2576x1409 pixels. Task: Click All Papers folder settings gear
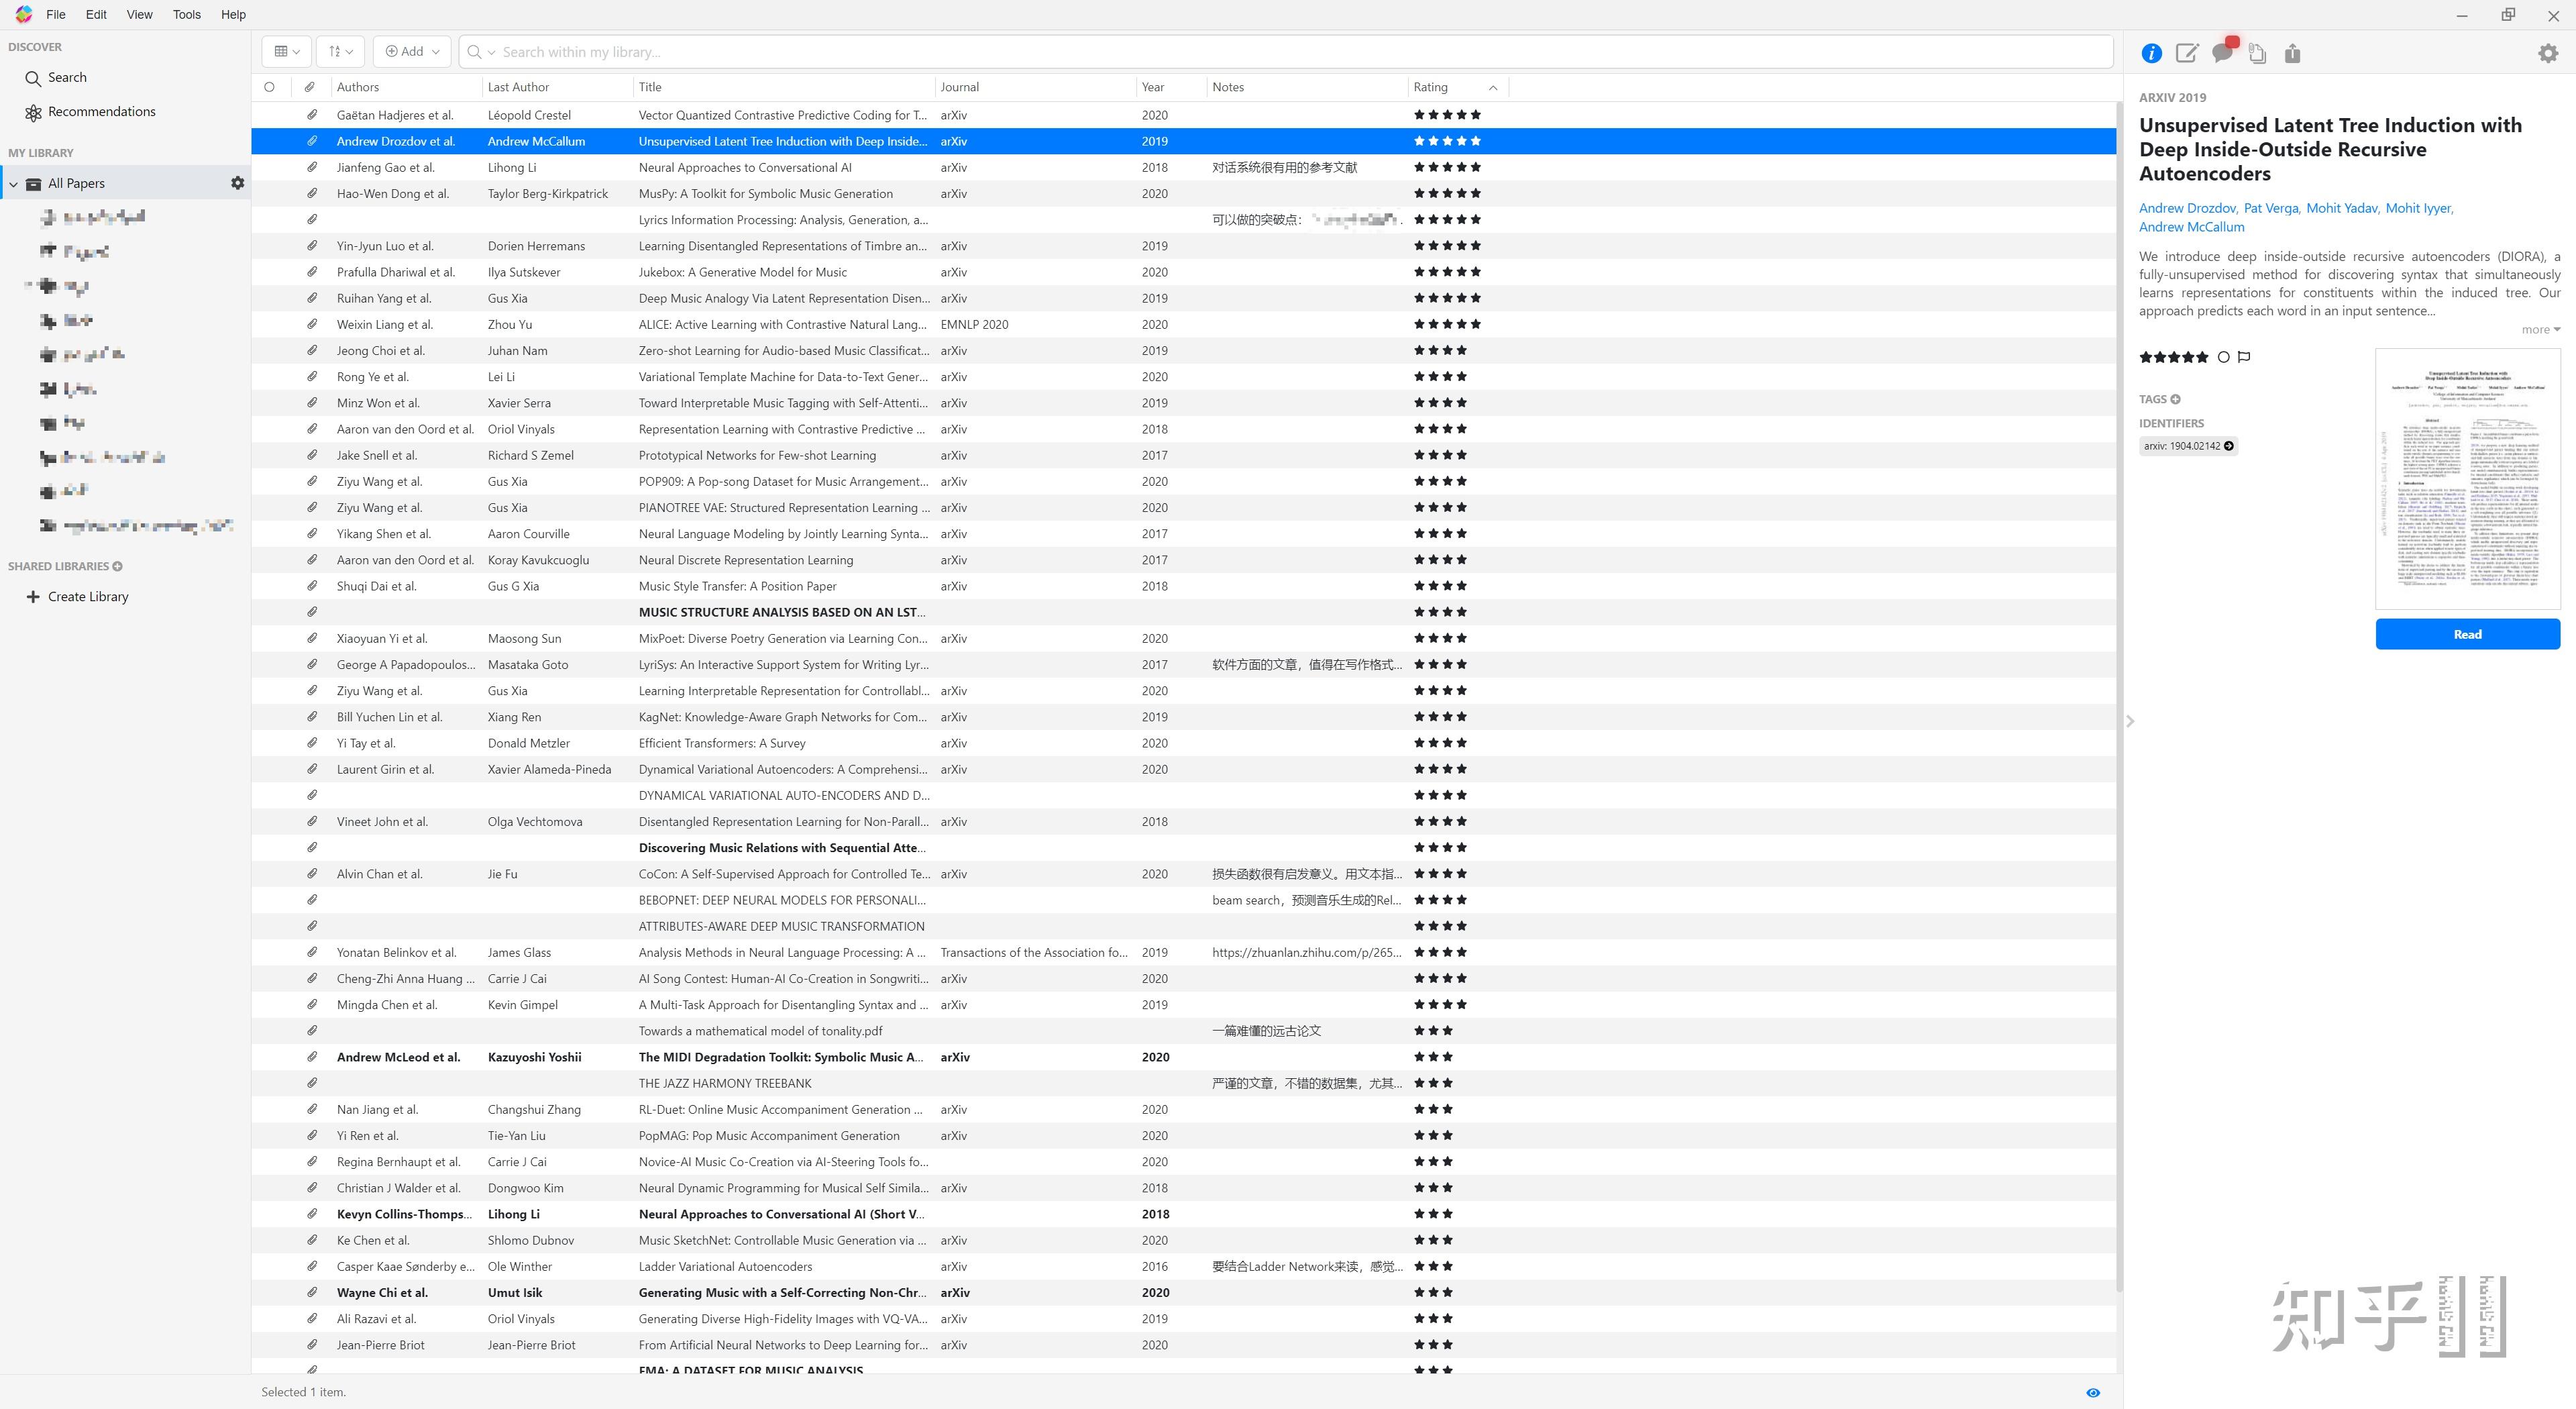coord(237,183)
